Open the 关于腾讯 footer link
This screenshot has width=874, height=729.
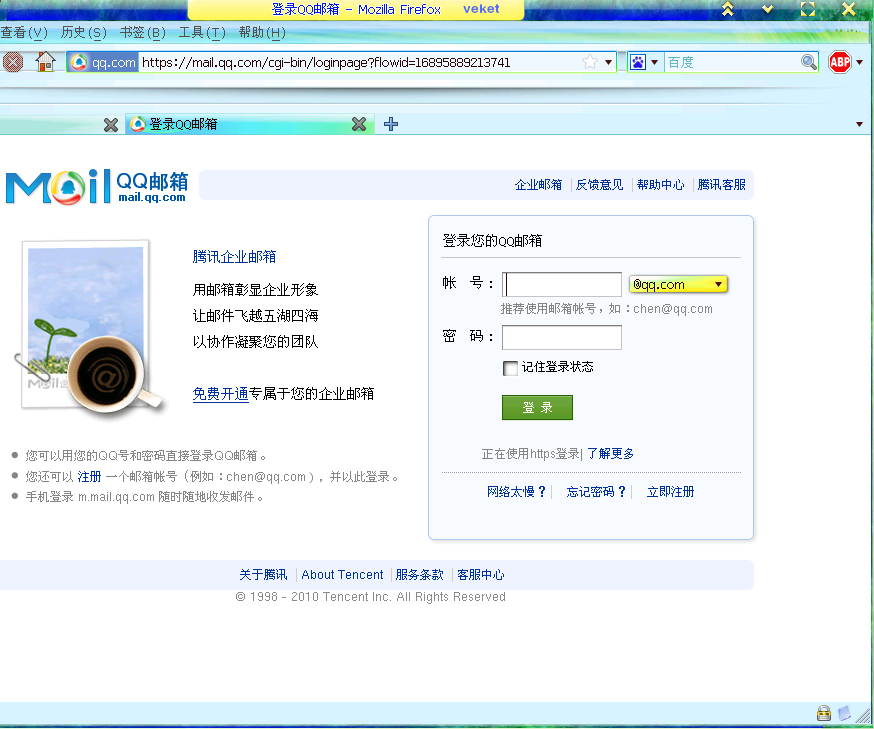coord(263,575)
